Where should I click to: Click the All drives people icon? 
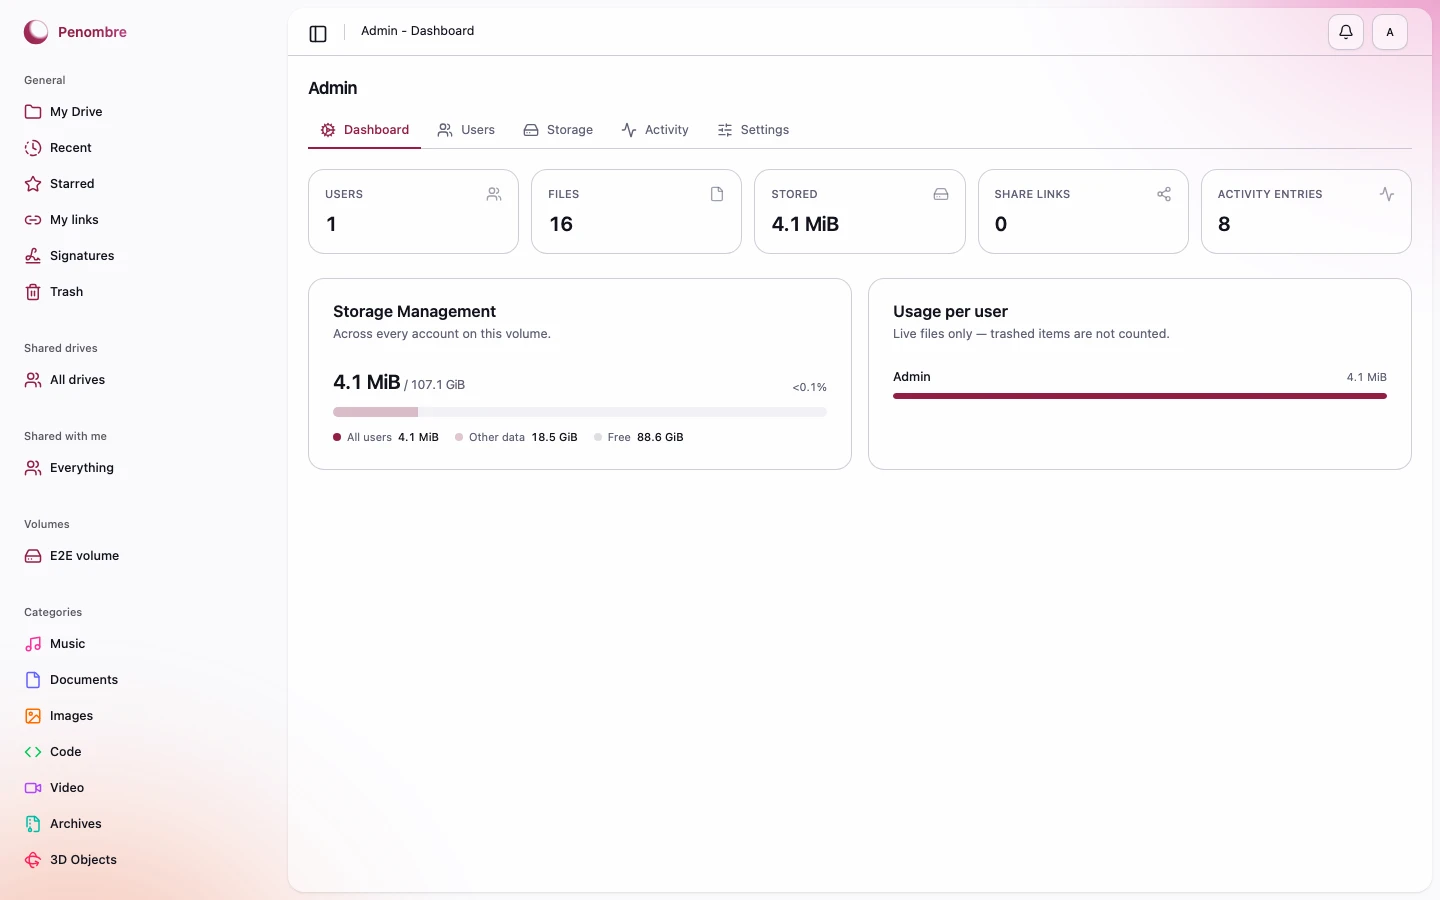[x=33, y=380]
